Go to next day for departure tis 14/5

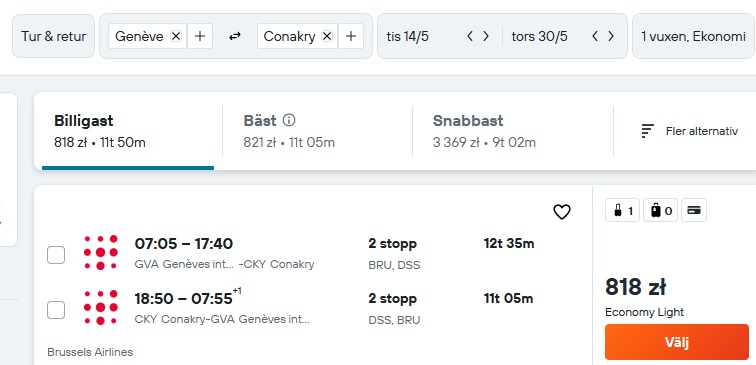pyautogui.click(x=486, y=36)
